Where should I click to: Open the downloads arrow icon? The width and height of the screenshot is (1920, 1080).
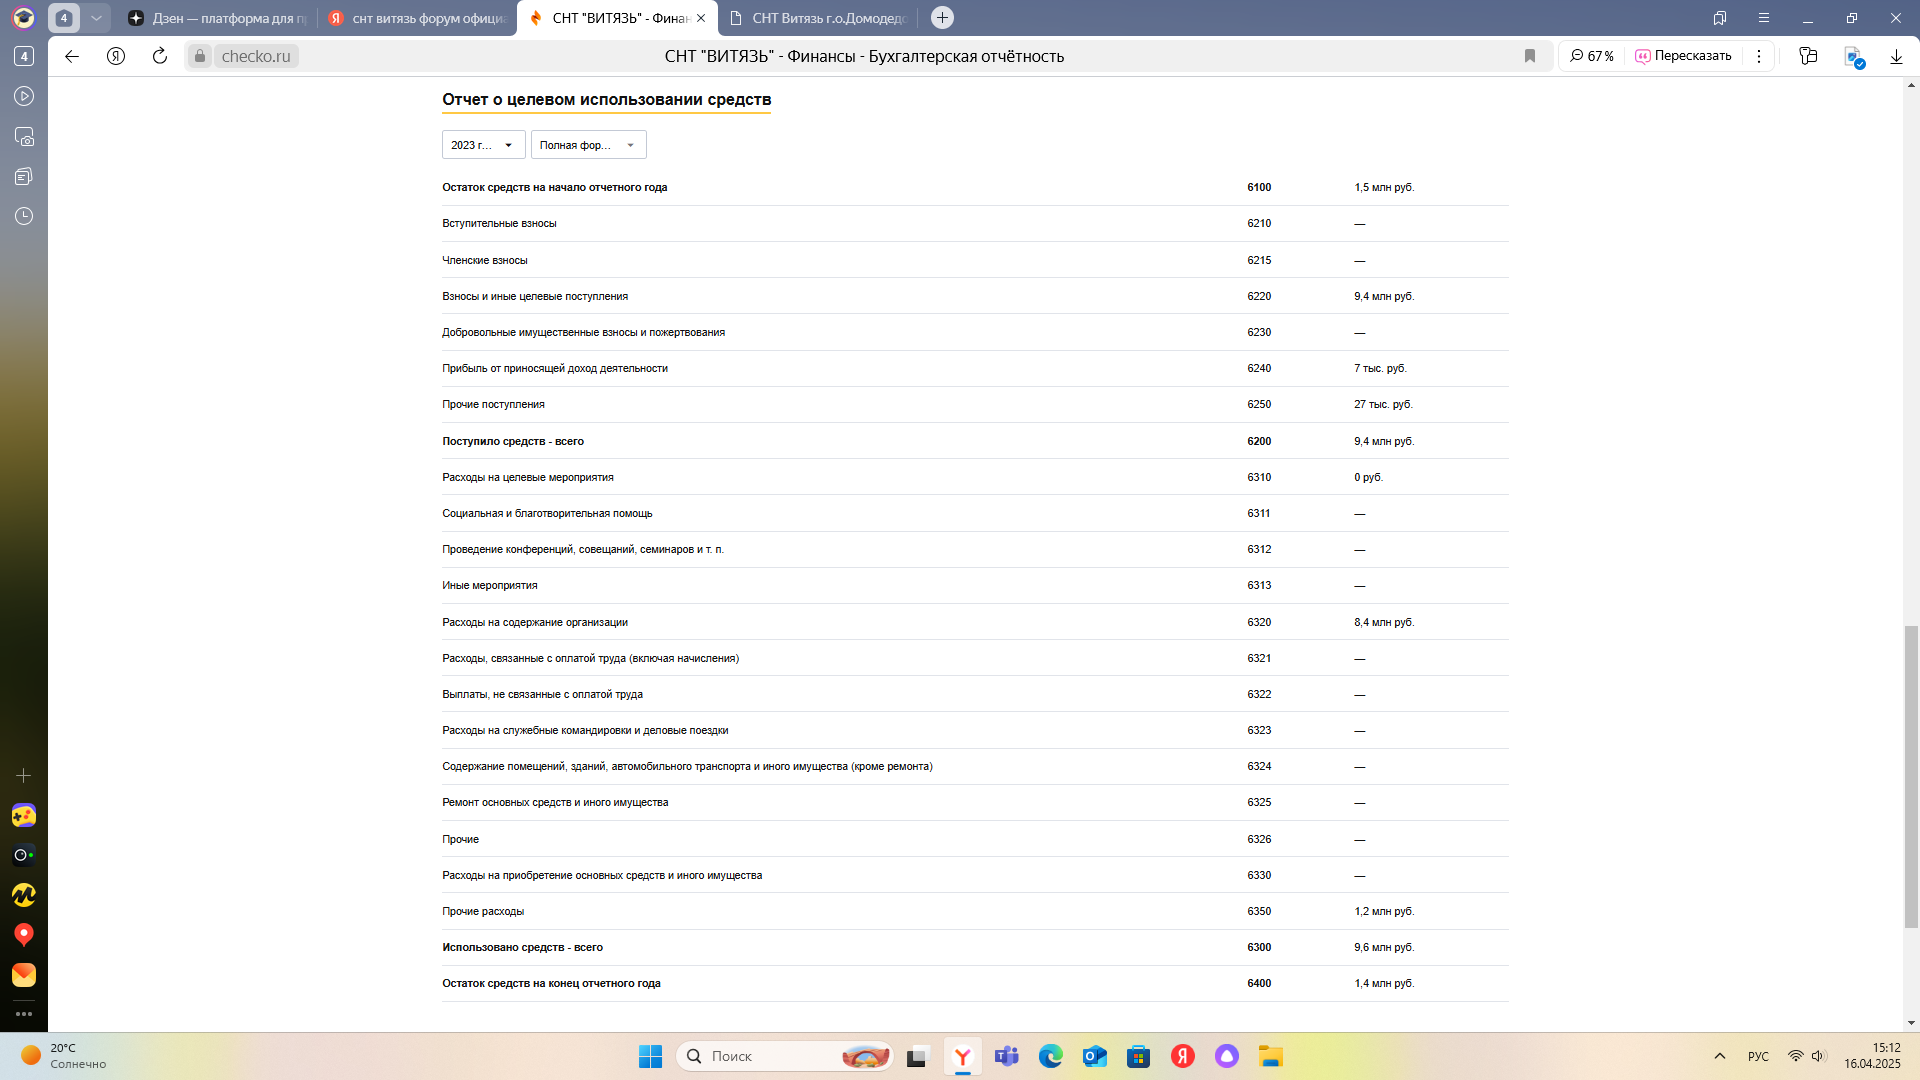(1896, 56)
